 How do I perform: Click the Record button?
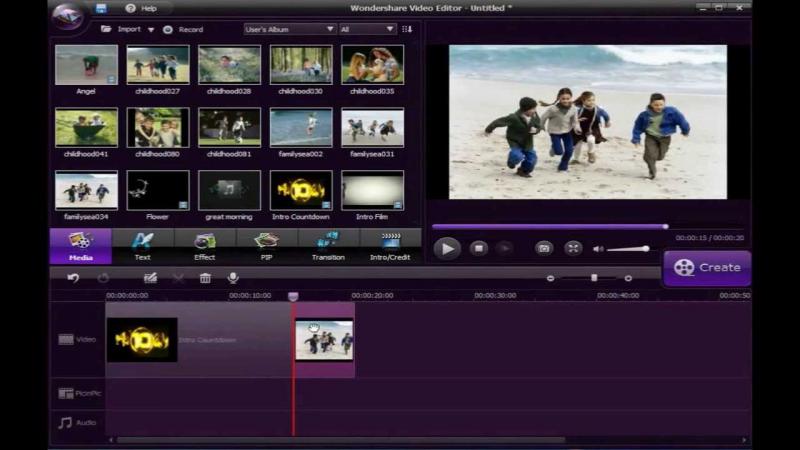(x=183, y=30)
